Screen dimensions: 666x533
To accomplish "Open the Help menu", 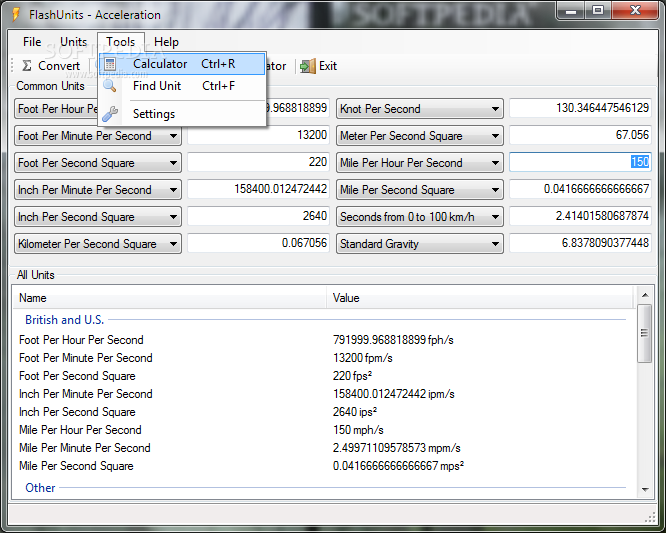I will pos(166,42).
